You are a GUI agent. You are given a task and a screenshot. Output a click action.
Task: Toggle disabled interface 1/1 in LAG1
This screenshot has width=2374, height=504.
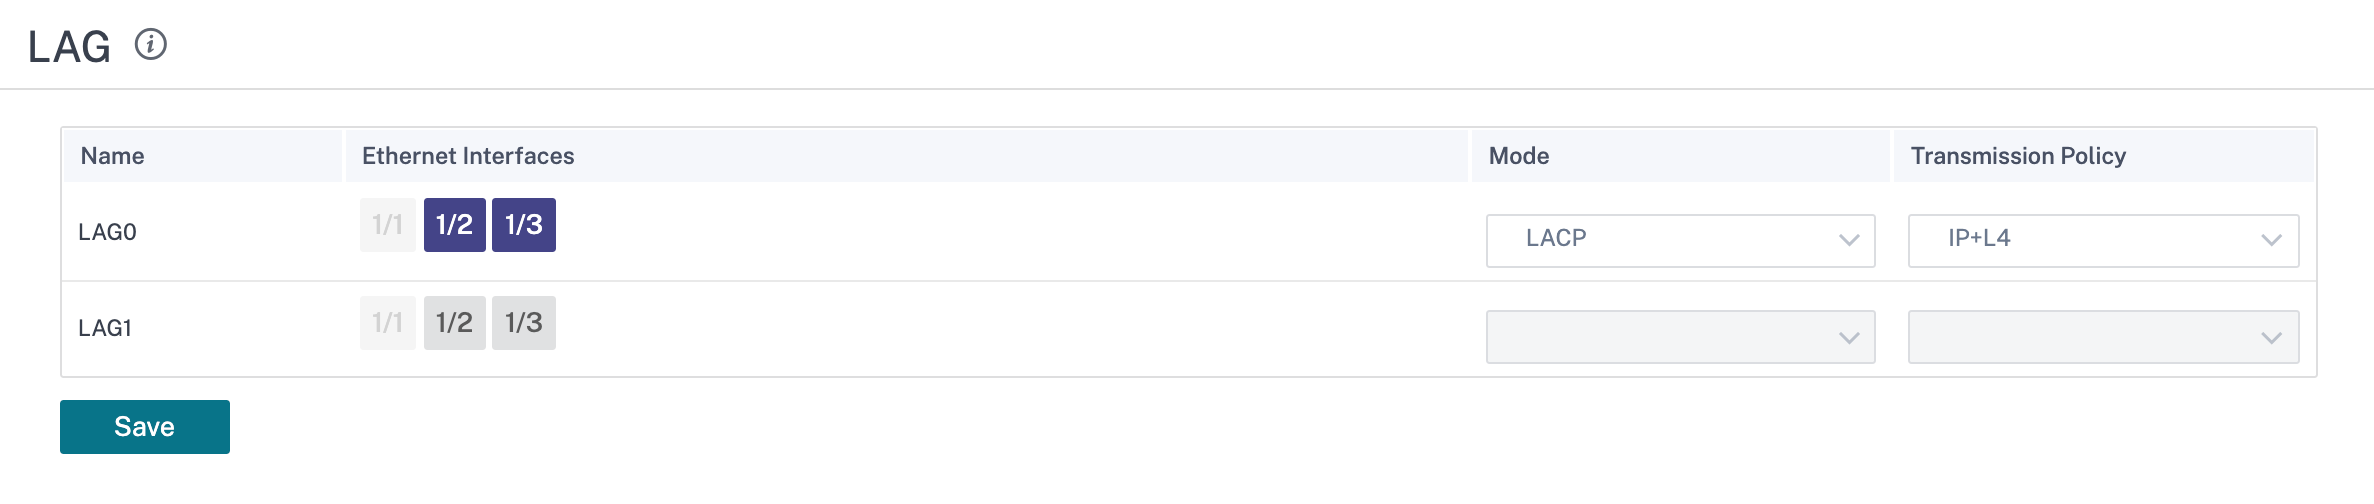click(x=388, y=323)
